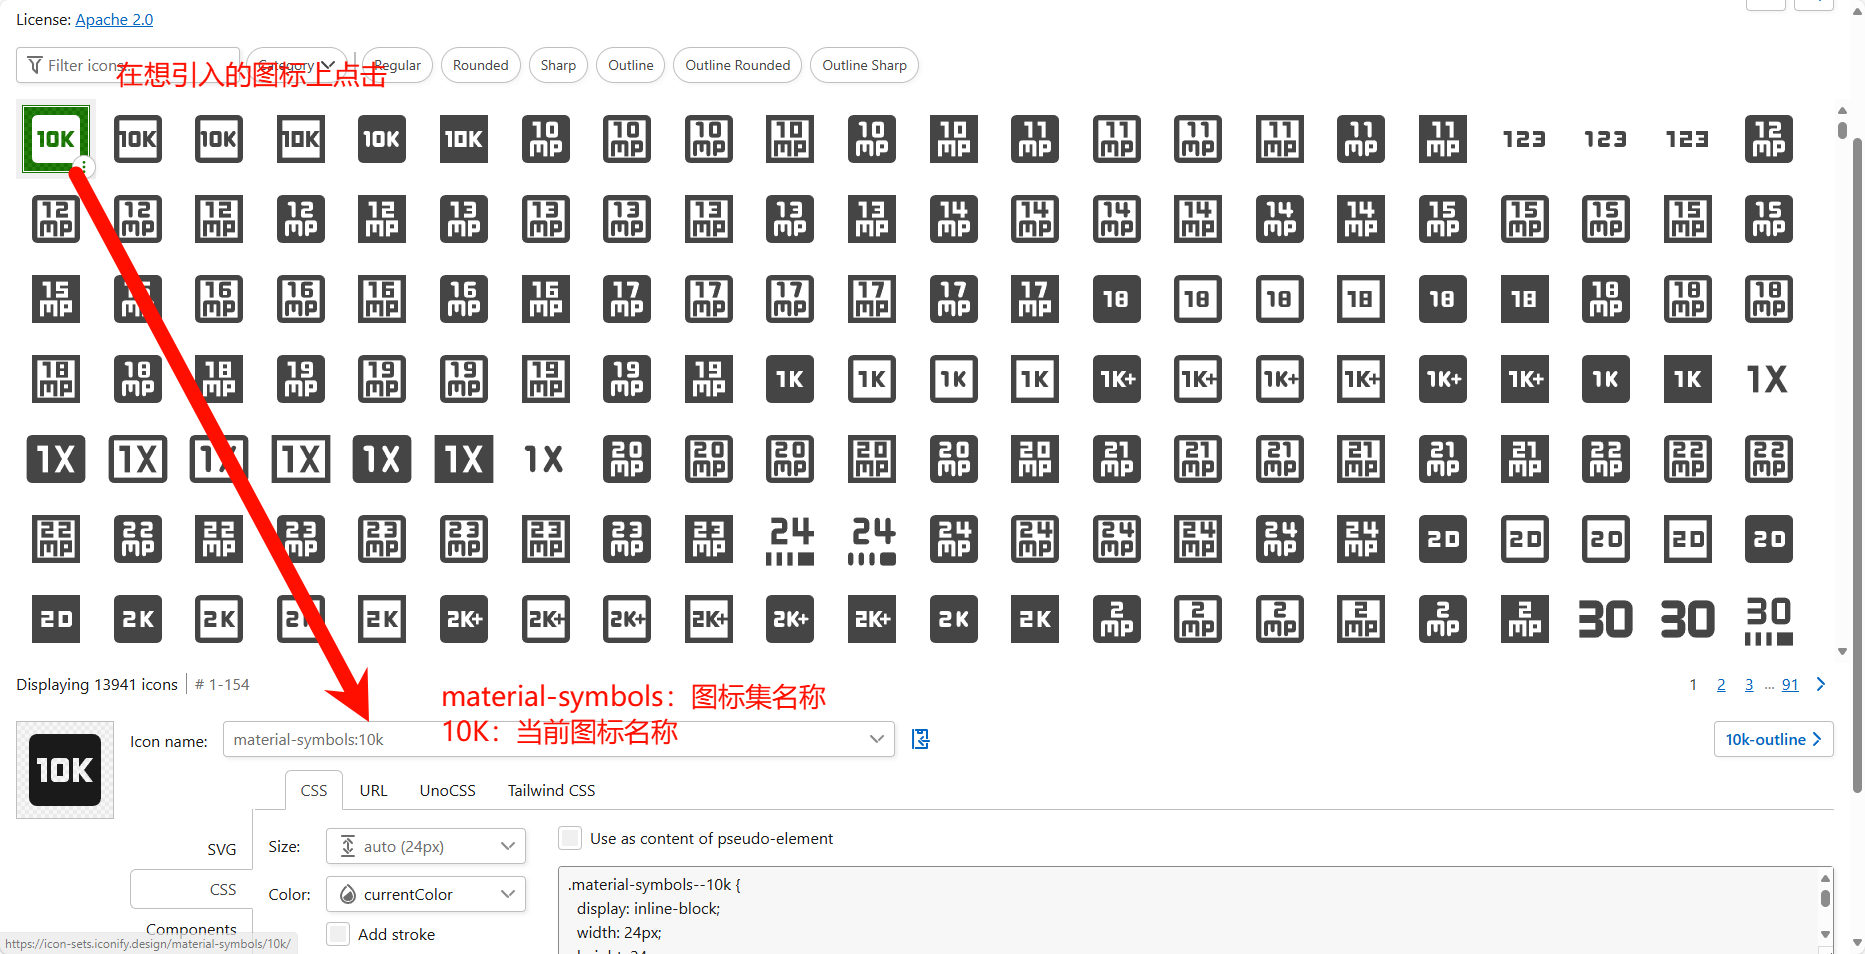This screenshot has width=1865, height=954.
Task: Expand the Category filter dropdown
Action: point(296,65)
